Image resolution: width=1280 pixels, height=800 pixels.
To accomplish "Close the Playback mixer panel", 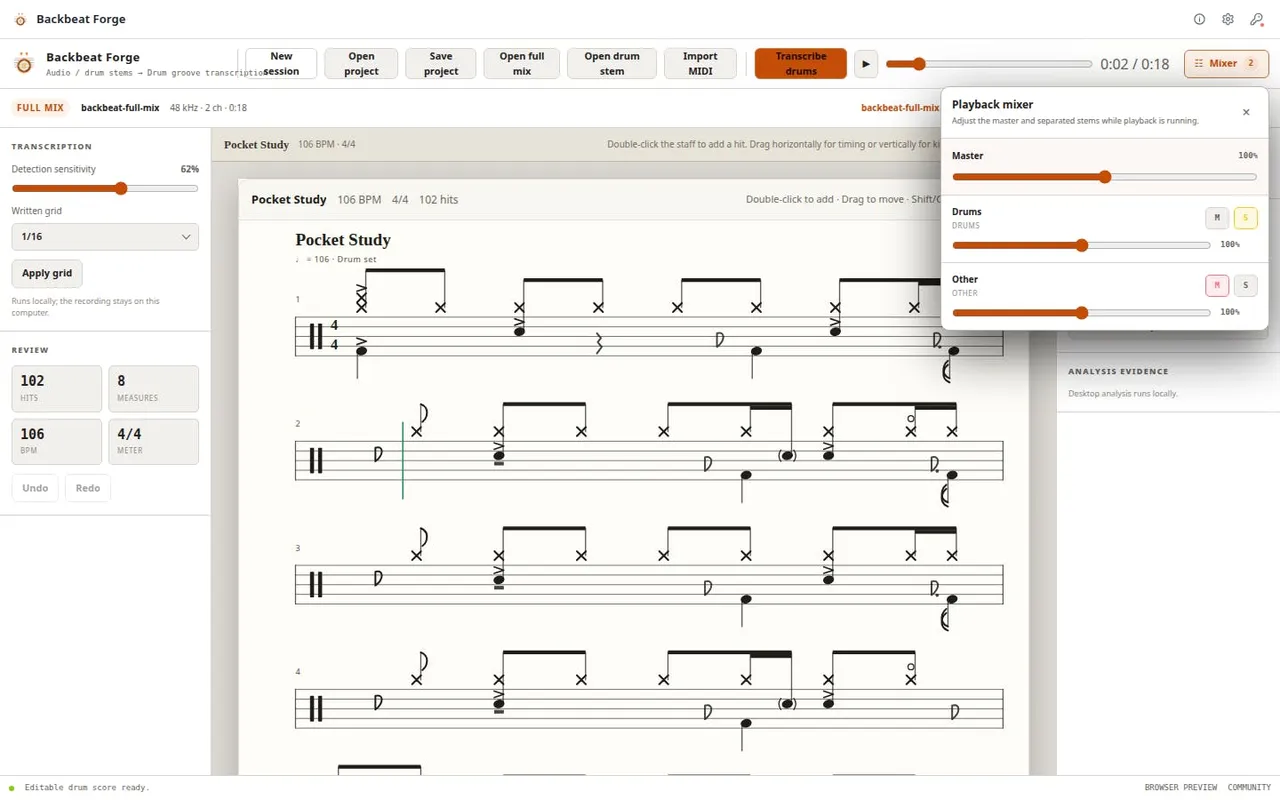I will tap(1246, 112).
